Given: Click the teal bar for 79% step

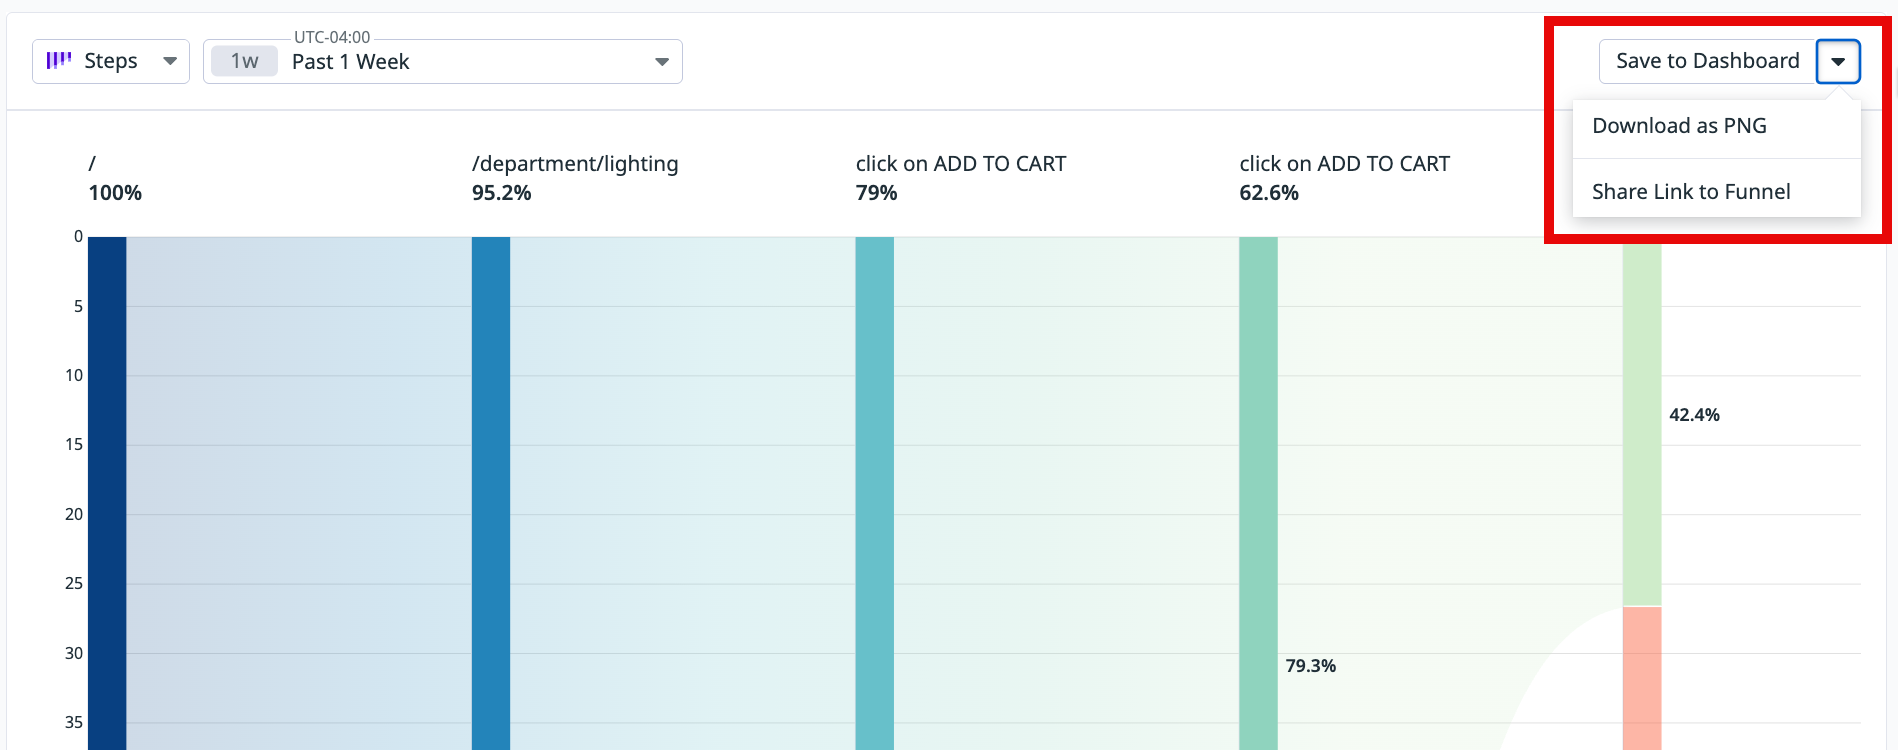Looking at the screenshot, I should (874, 490).
